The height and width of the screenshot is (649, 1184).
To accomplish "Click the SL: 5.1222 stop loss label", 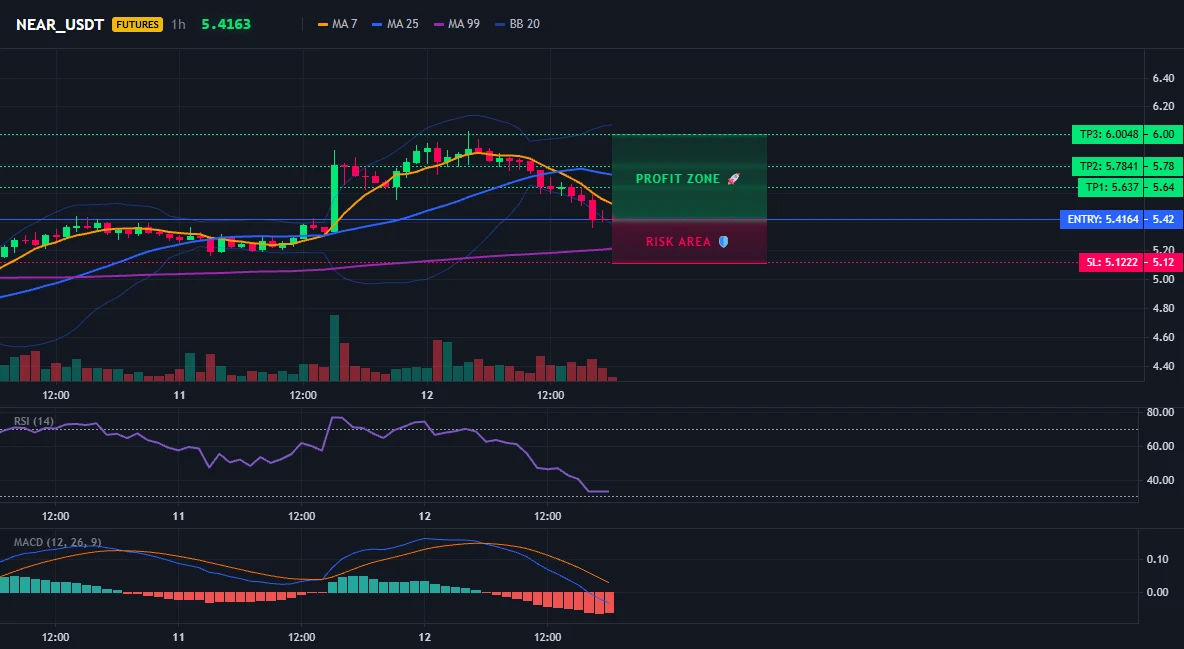I will [1111, 262].
